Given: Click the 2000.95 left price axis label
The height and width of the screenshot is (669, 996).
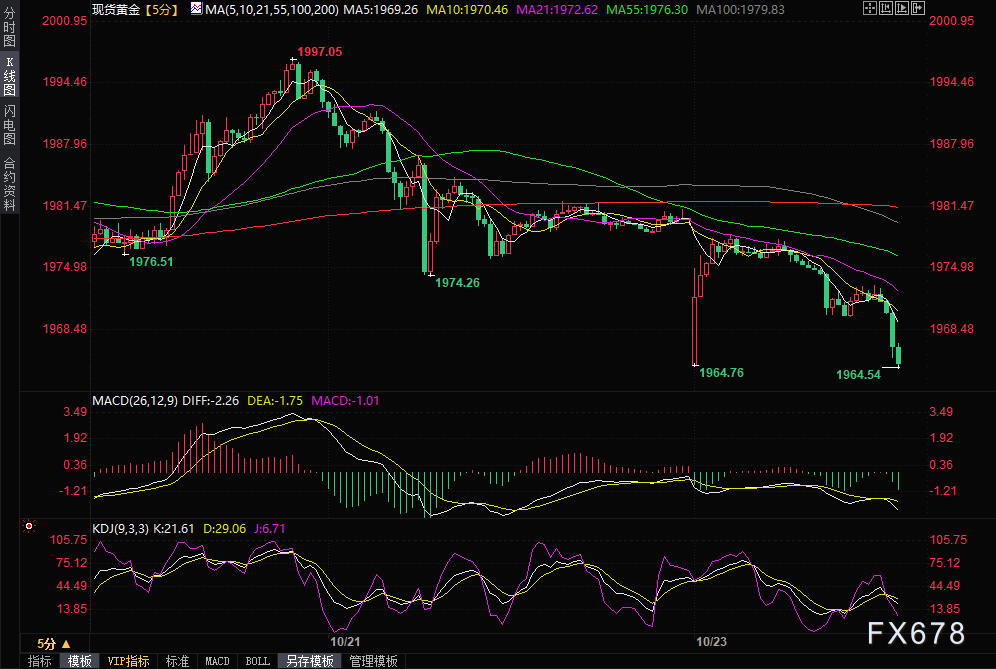Looking at the screenshot, I should 65,21.
